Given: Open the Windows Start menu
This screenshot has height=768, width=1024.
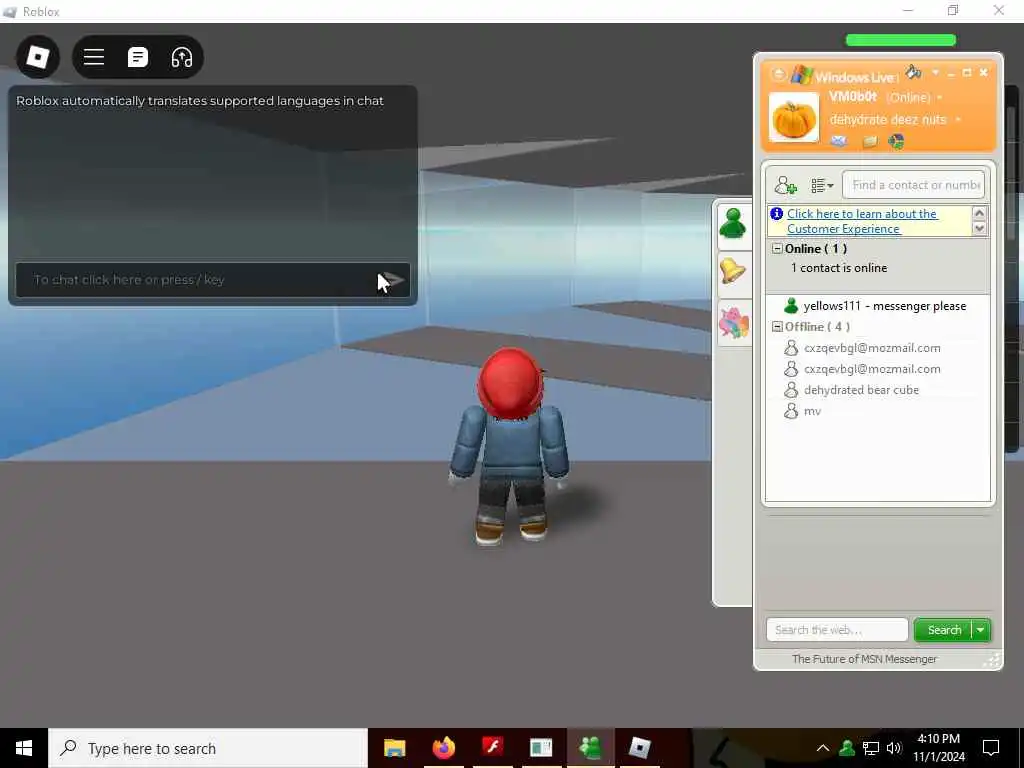Looking at the screenshot, I should 24,748.
